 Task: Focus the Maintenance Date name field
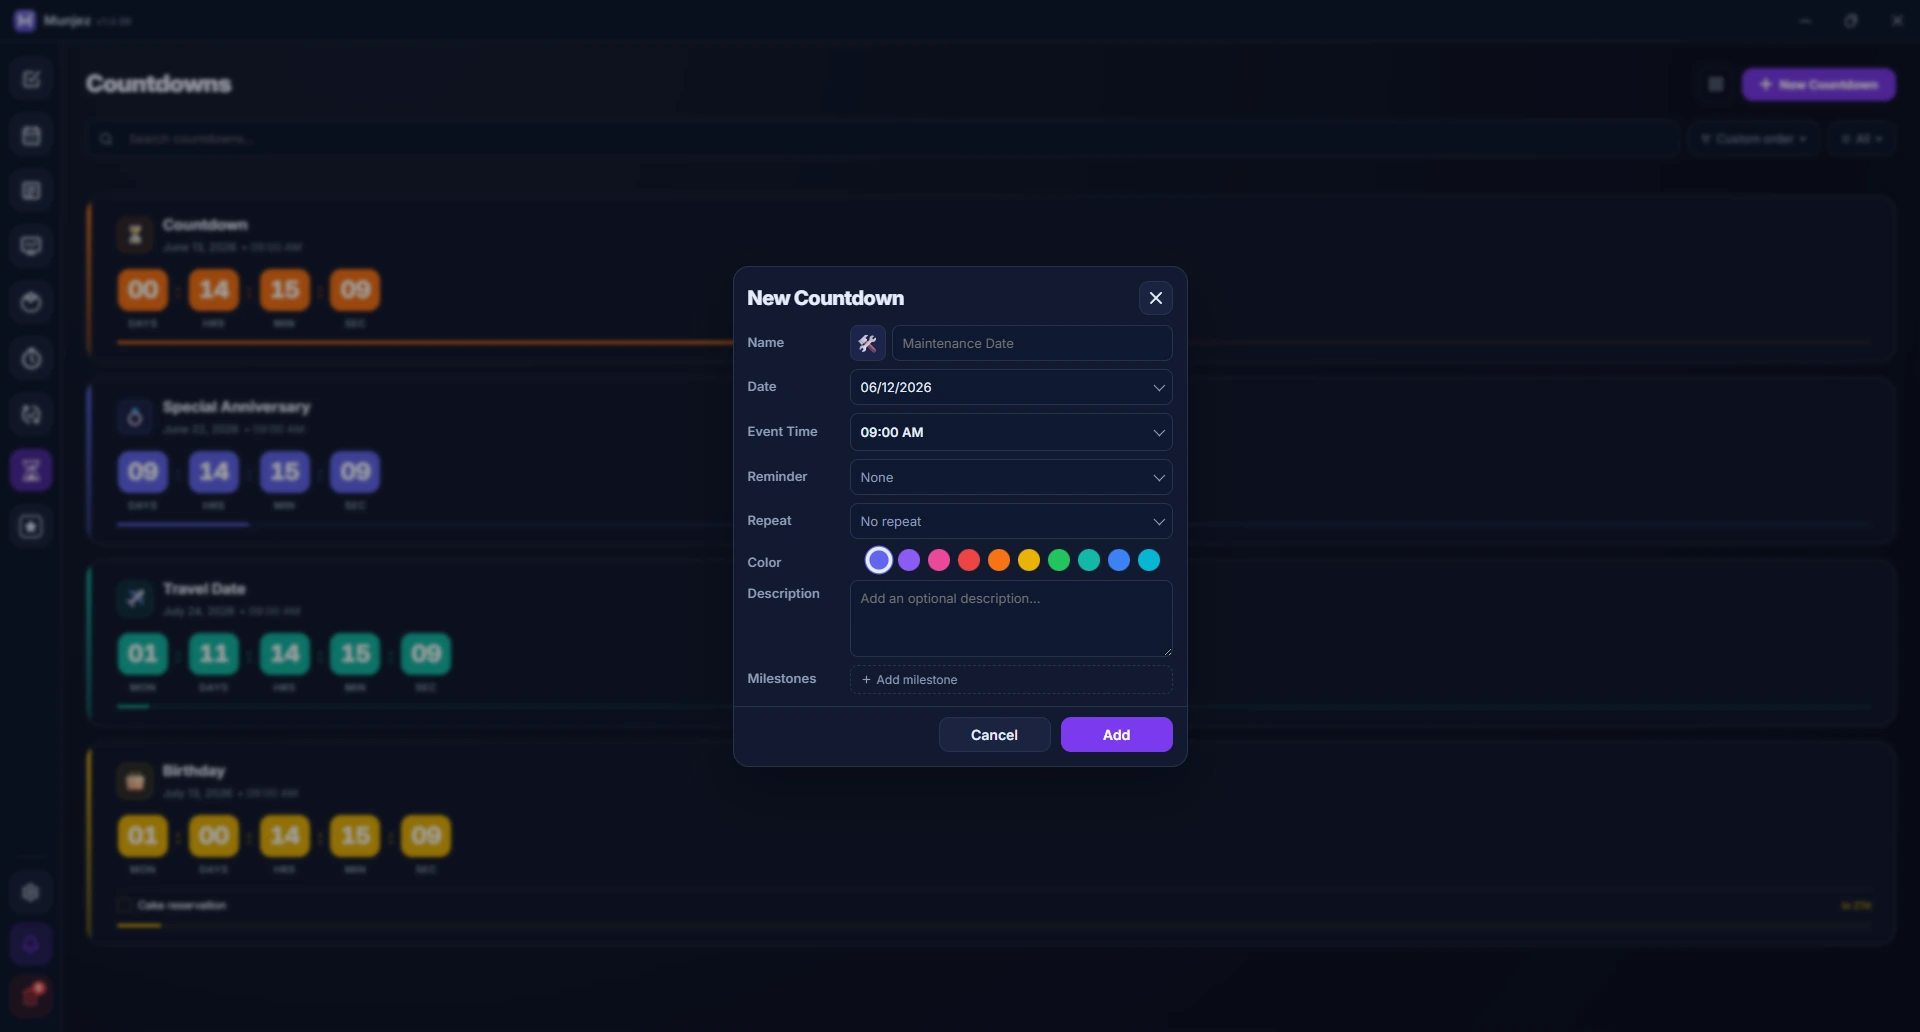(x=1031, y=343)
